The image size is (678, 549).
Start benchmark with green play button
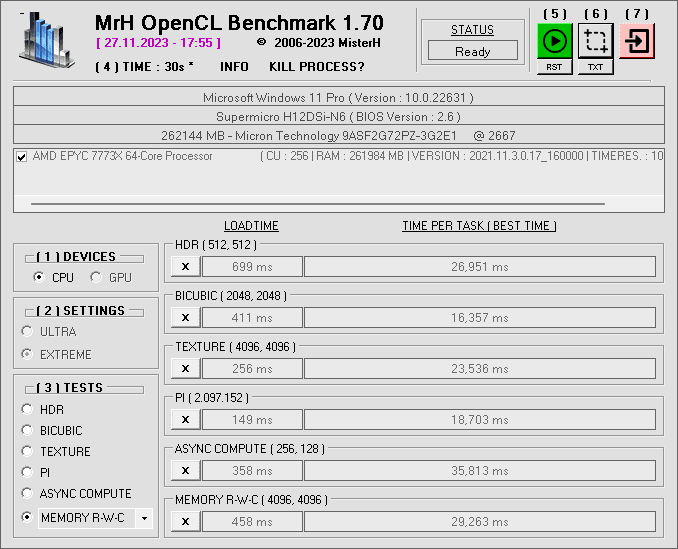(x=554, y=41)
